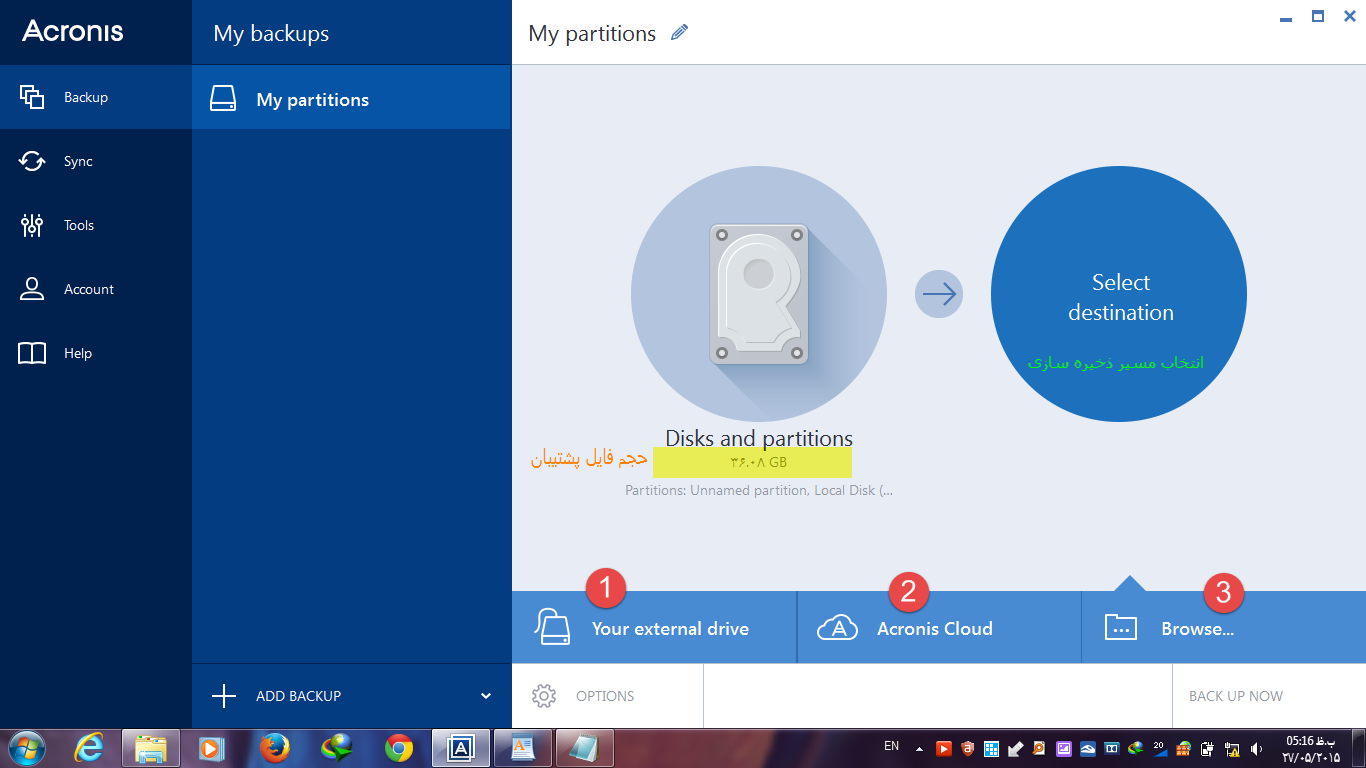Viewport: 1366px width, 768px height.
Task: Go to the Account tab label
Action: coord(89,289)
